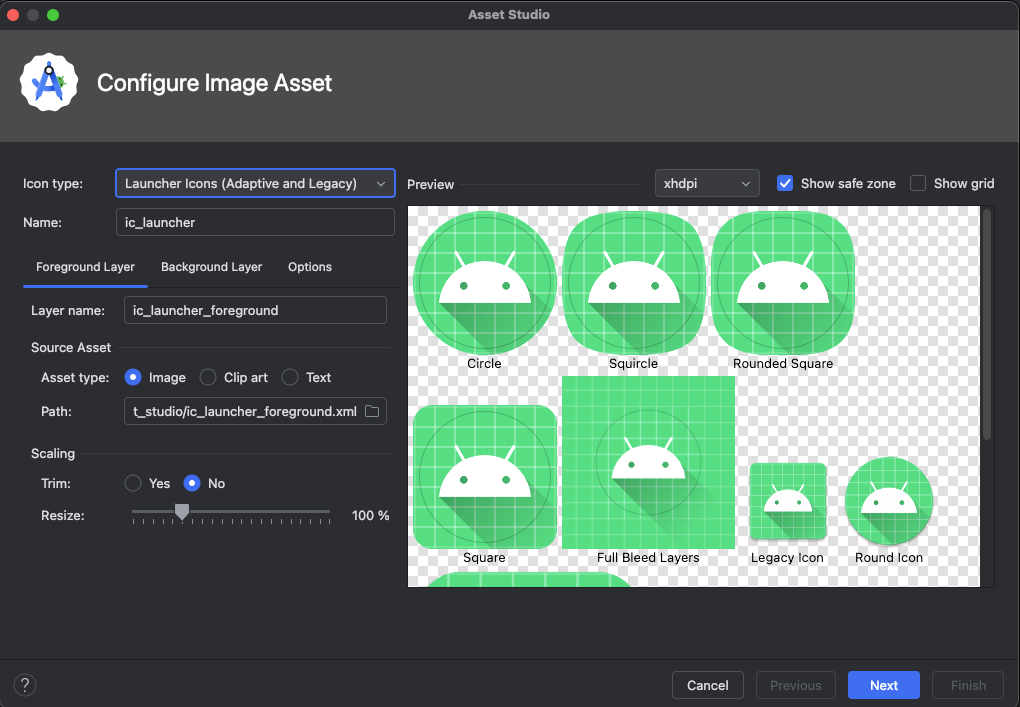Enable the Show grid checkbox
This screenshot has height=707, width=1020.
(918, 183)
